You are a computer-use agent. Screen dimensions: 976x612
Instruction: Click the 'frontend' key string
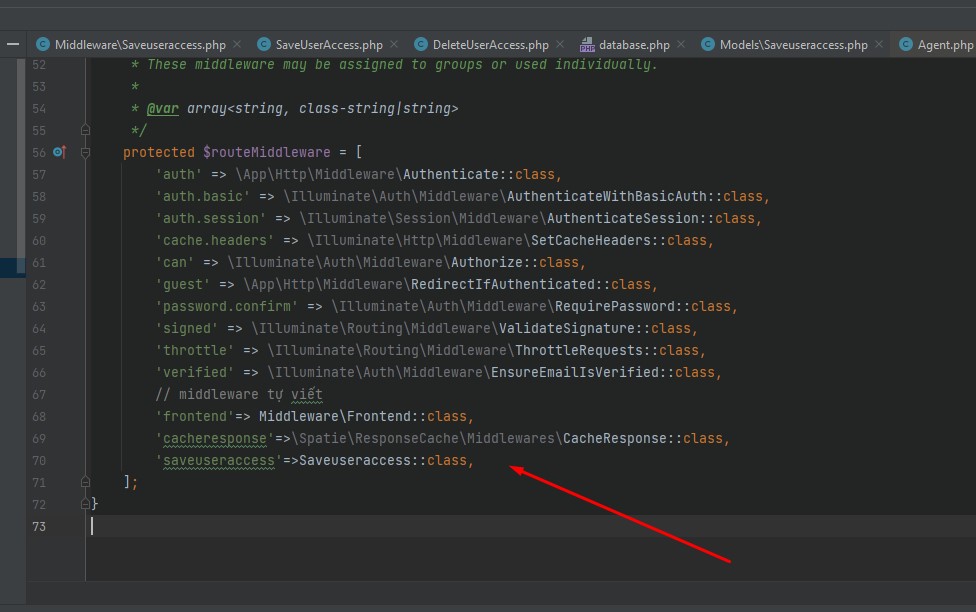[x=195, y=417]
